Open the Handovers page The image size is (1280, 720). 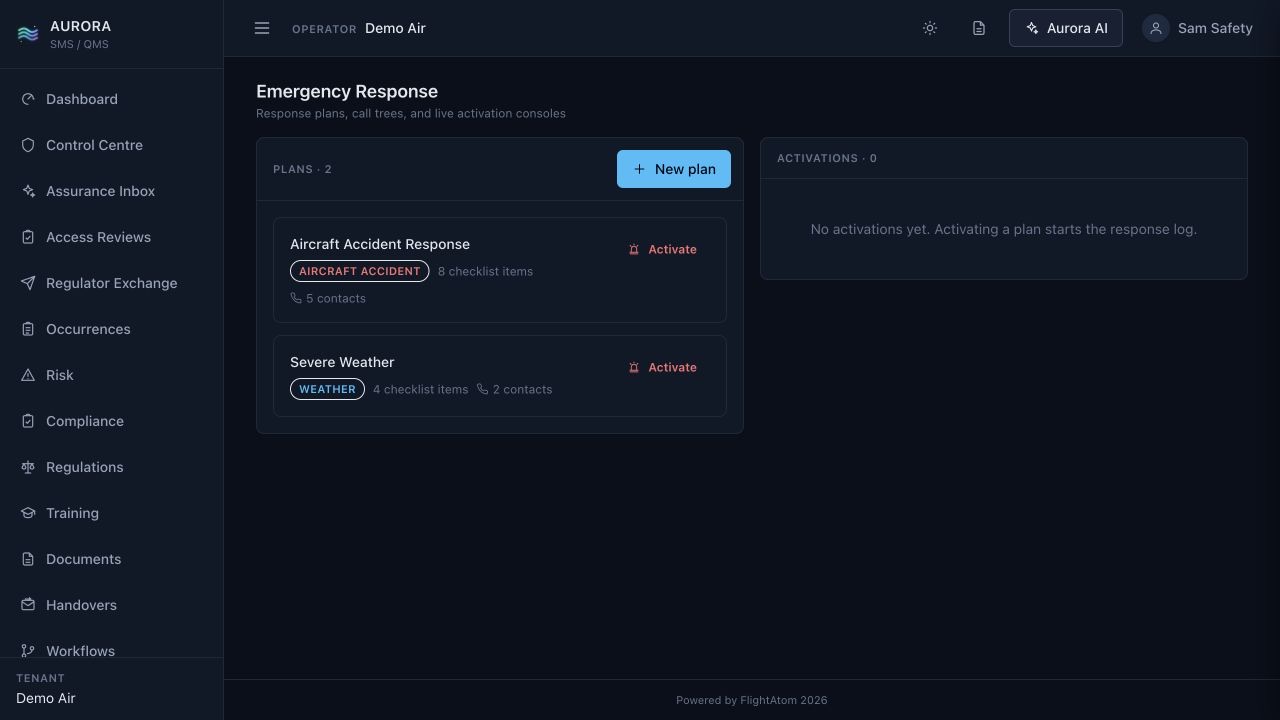click(111, 605)
